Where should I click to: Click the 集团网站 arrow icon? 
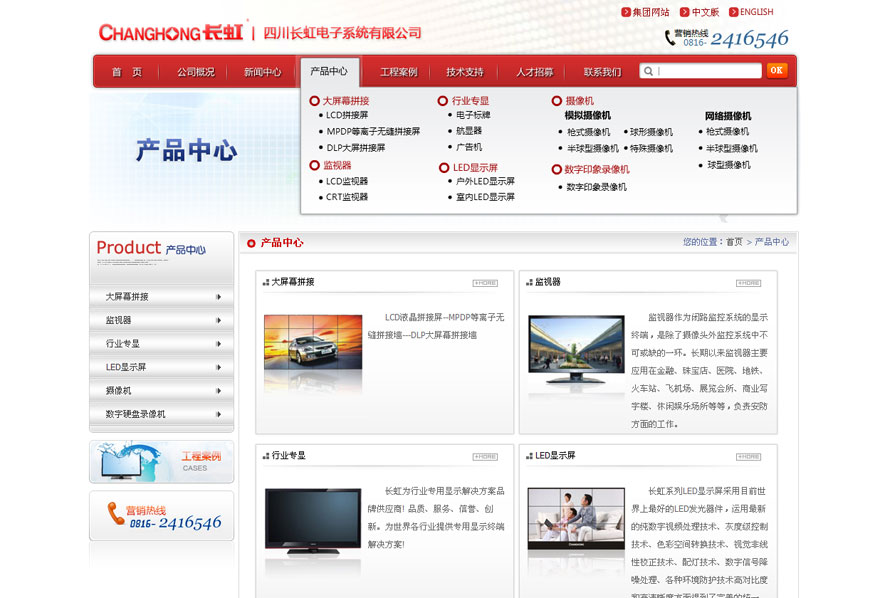click(x=626, y=12)
